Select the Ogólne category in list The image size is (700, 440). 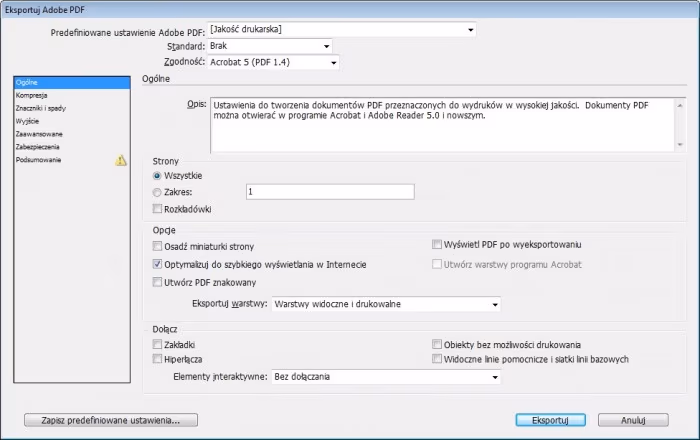pos(72,83)
